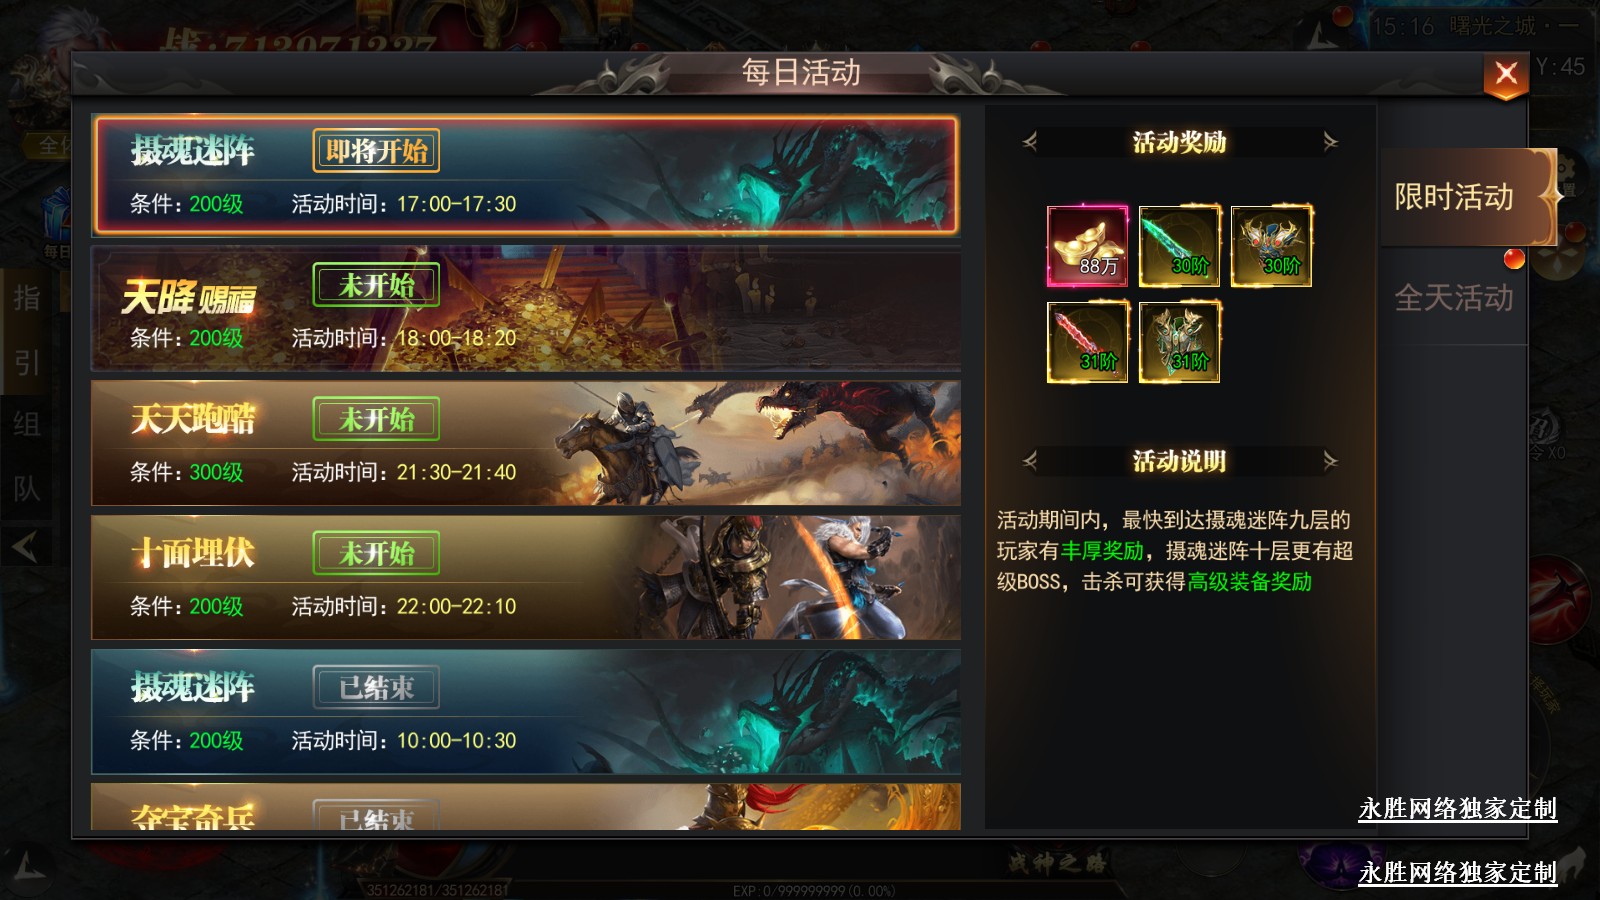Click right arrow beside 活动奖励 header

pyautogui.click(x=1330, y=142)
